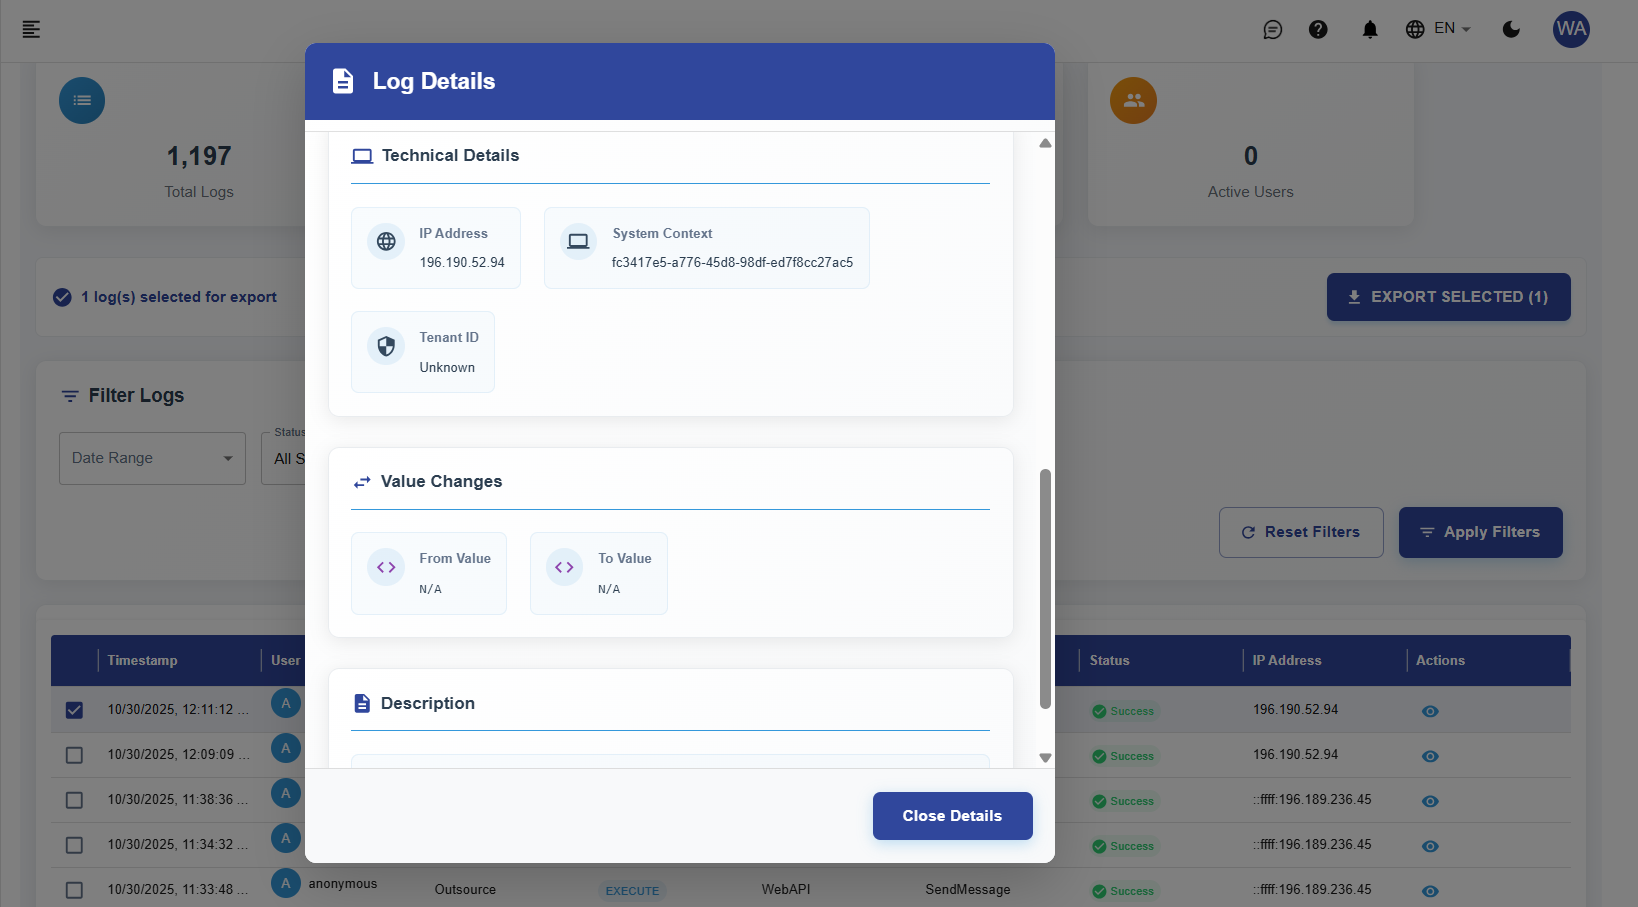1638x907 pixels.
Task: Expand the Date Range dropdown
Action: click(152, 458)
